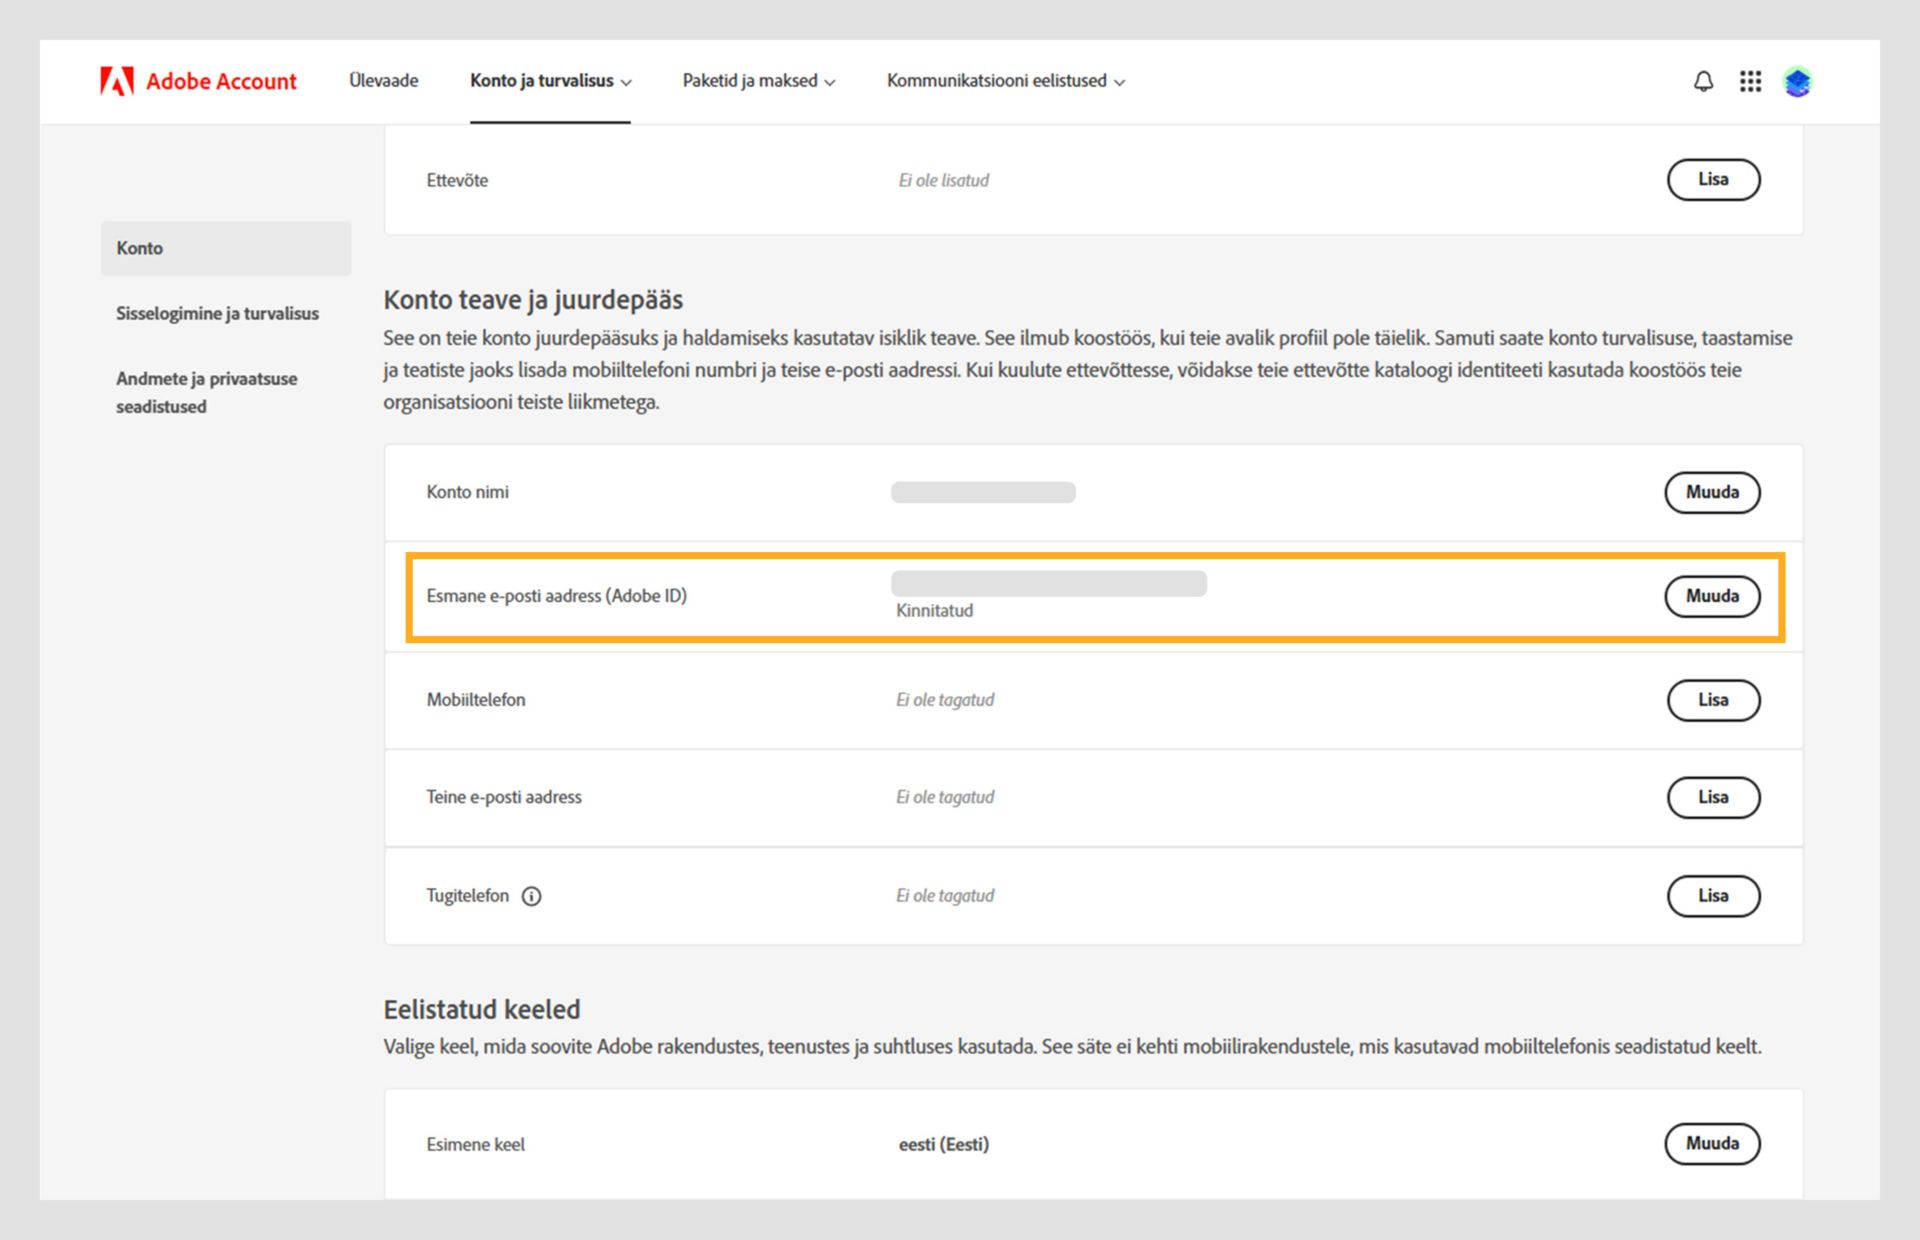Viewport: 1920px width, 1240px height.
Task: Open the apps grid switcher
Action: 1750,81
